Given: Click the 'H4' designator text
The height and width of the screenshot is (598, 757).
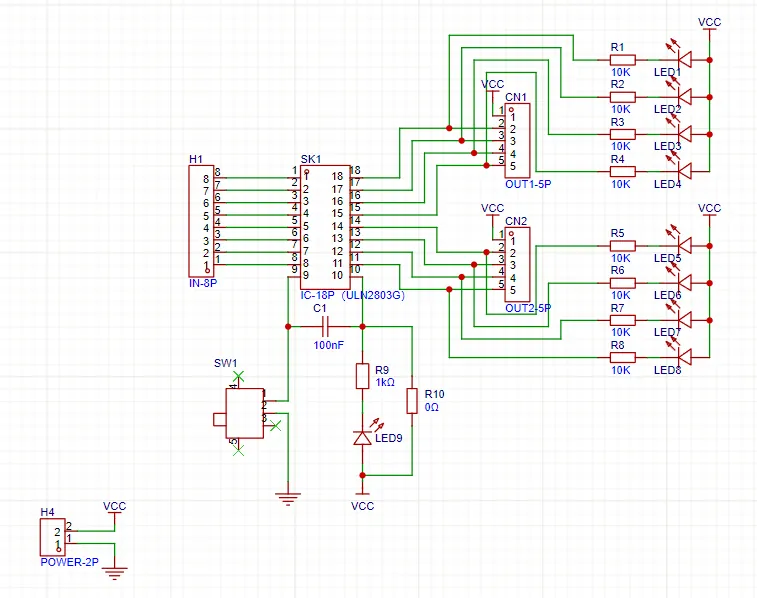Looking at the screenshot, I should click(x=47, y=512).
